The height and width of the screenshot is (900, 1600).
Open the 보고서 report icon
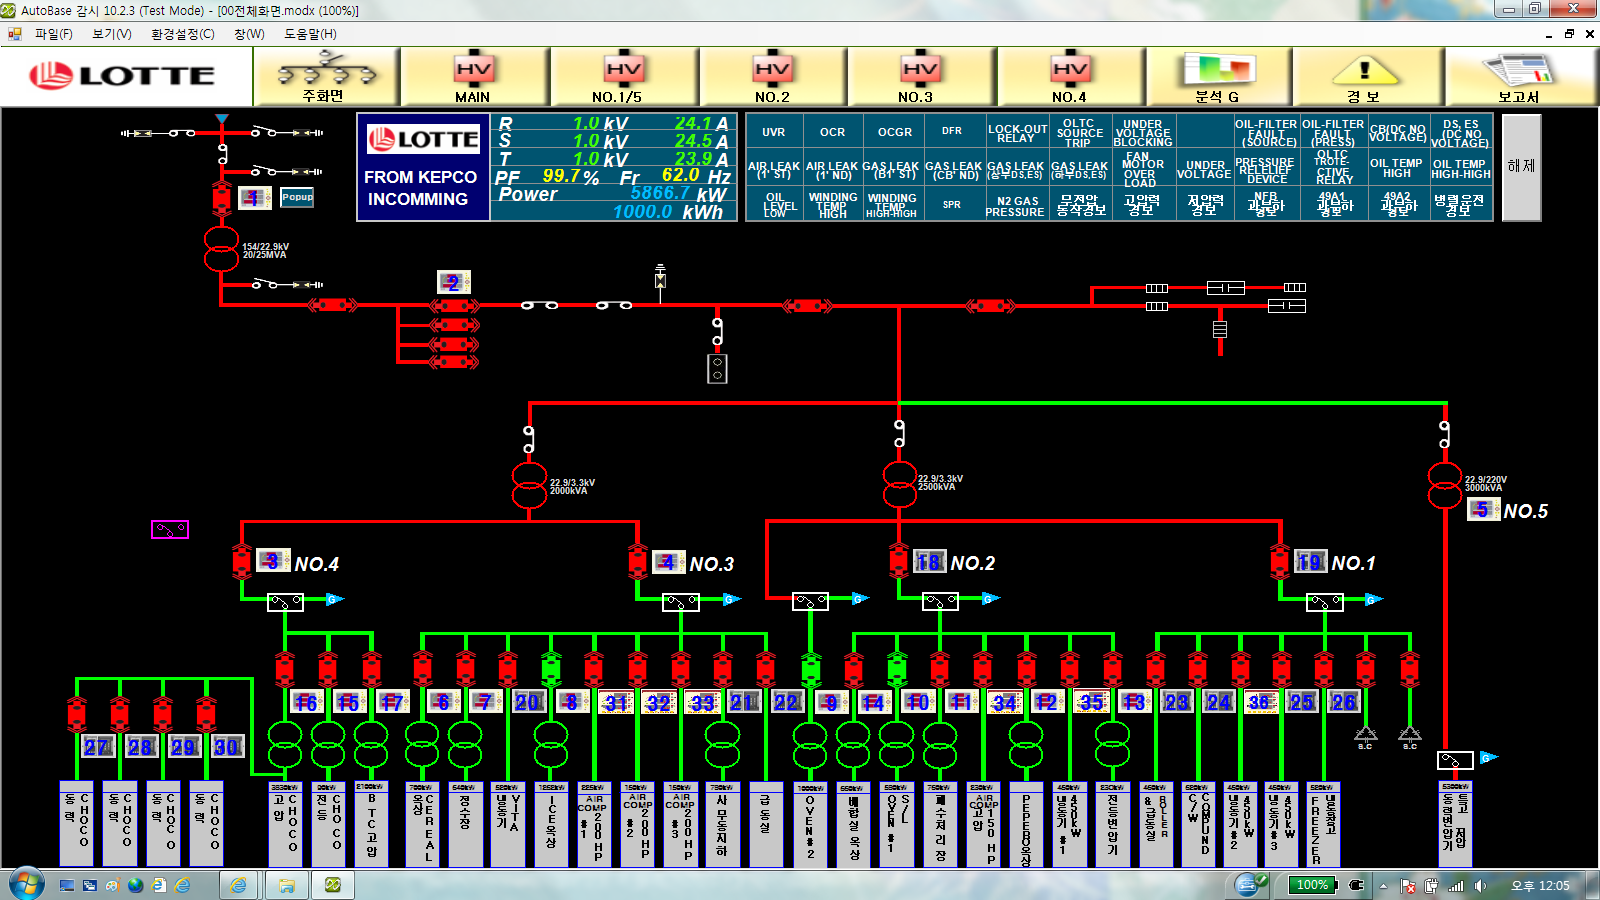click(1518, 77)
